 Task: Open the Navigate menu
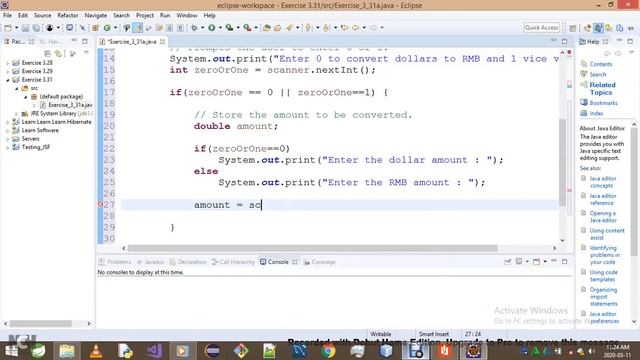(96, 15)
